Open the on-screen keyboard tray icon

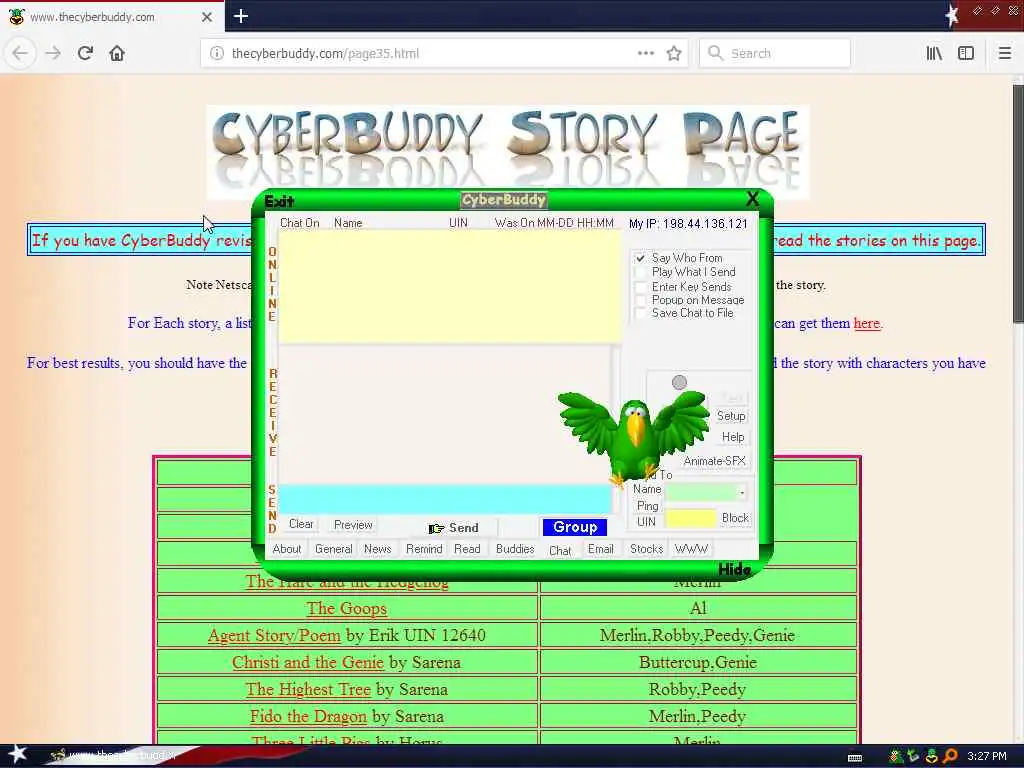[854, 758]
